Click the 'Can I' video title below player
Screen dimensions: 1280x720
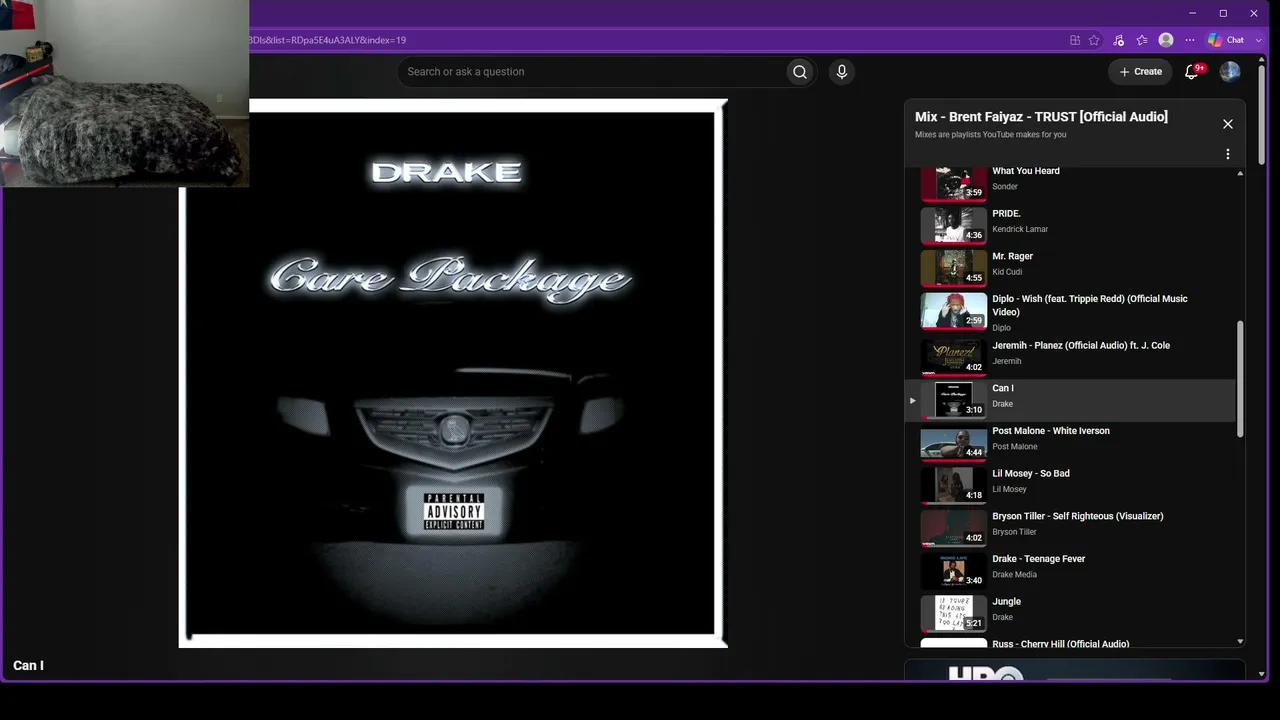coord(28,666)
